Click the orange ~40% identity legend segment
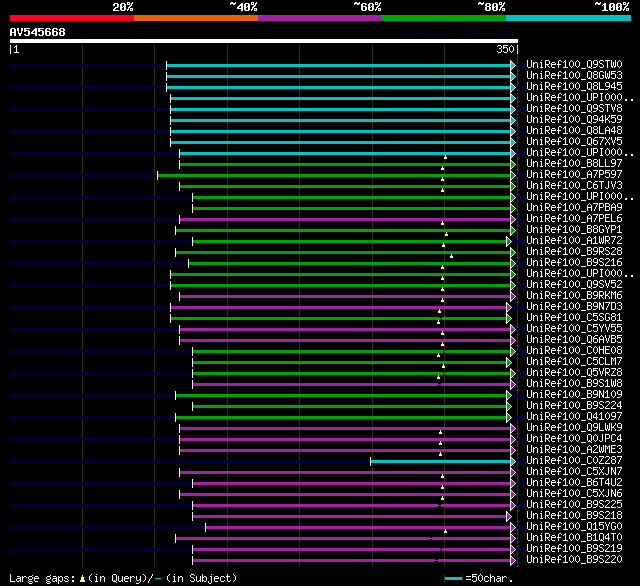 point(196,18)
